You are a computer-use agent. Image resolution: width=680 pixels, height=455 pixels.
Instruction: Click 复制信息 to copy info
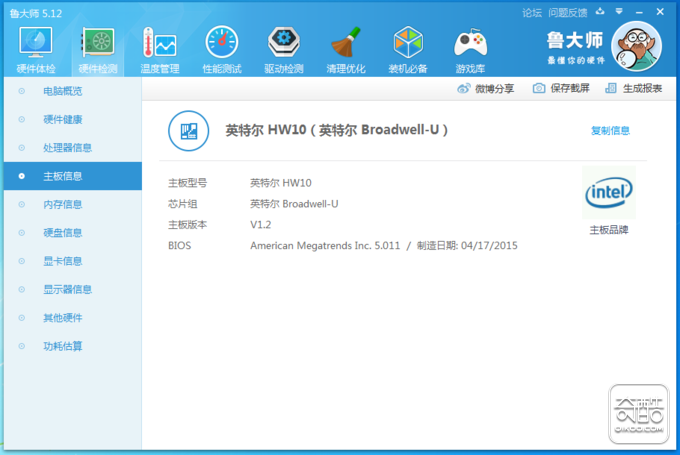tap(610, 131)
